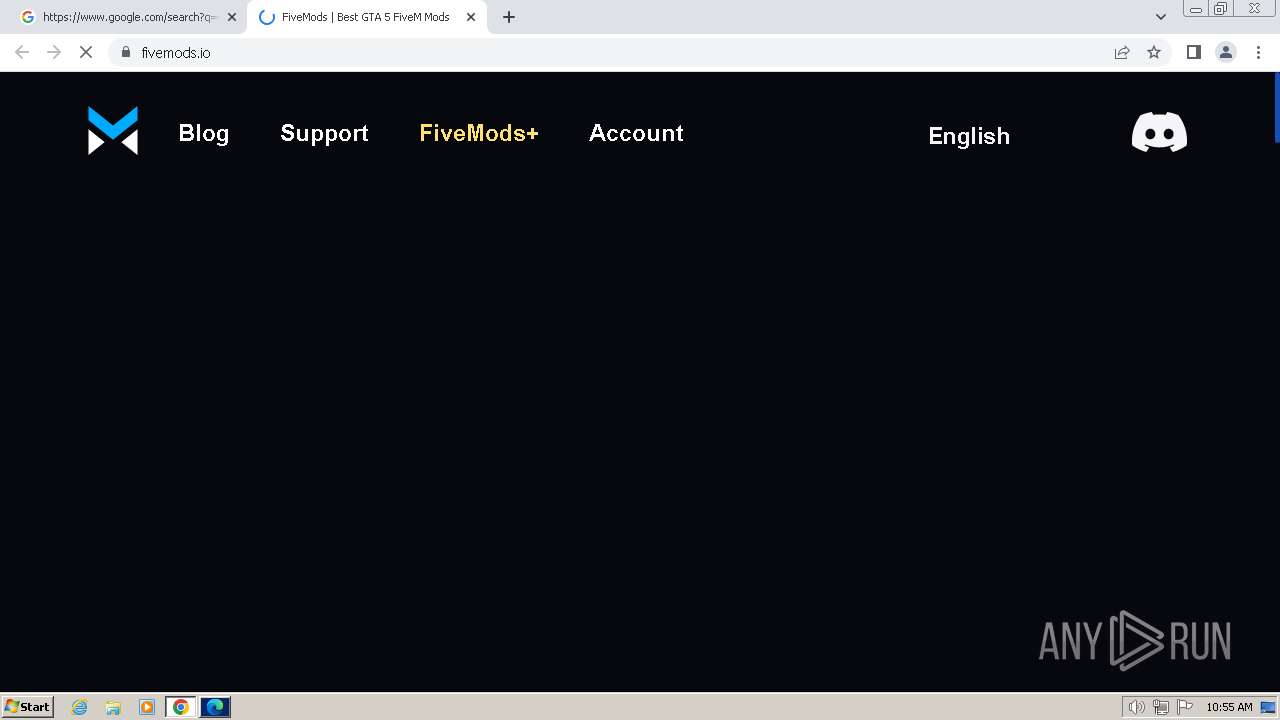1280x720 pixels.
Task: Open File Explorer from the taskbar
Action: [x=113, y=707]
